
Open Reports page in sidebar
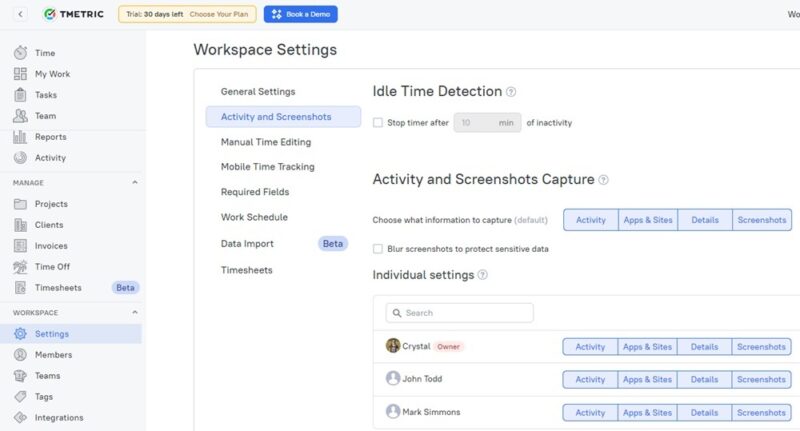51,137
